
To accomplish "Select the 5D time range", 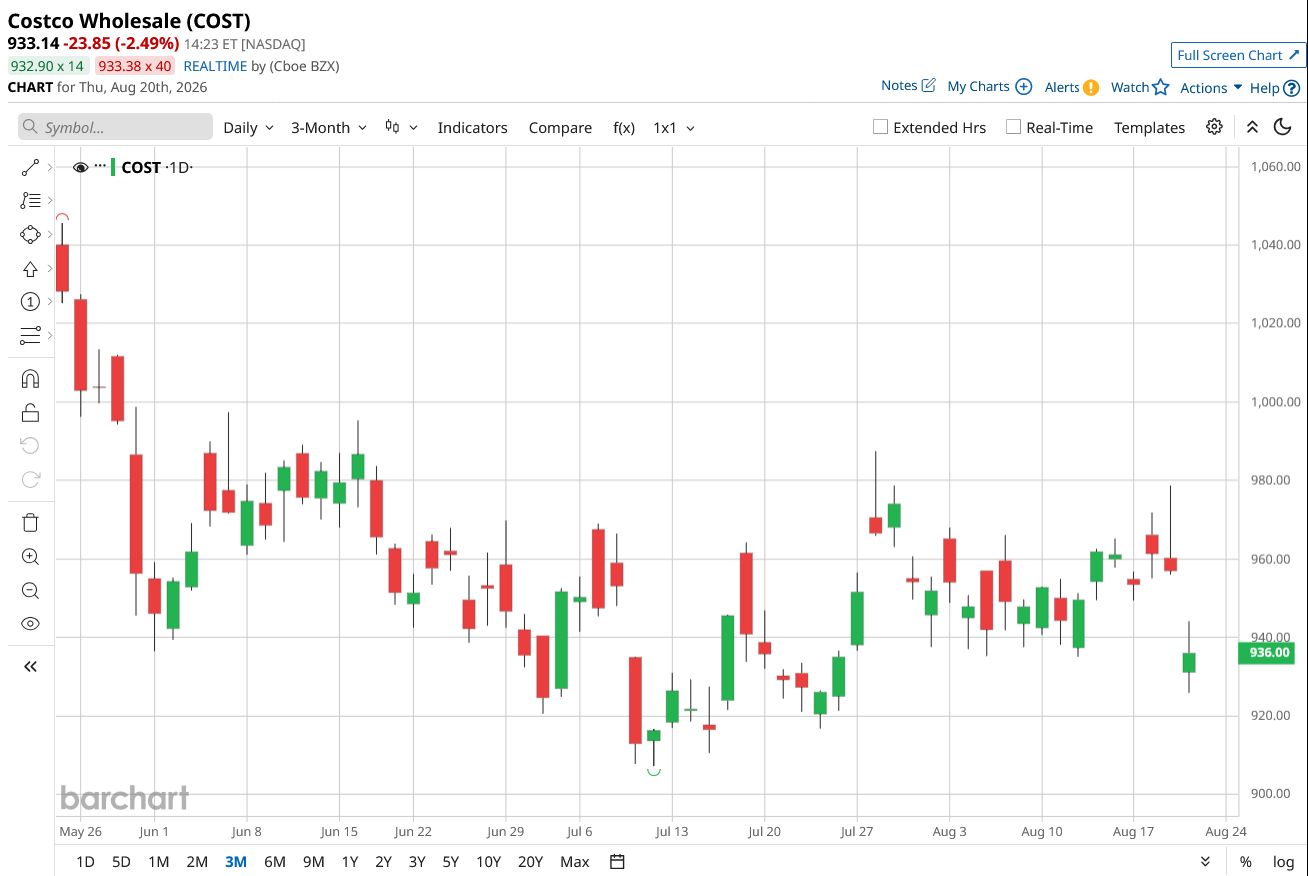I will (x=121, y=862).
